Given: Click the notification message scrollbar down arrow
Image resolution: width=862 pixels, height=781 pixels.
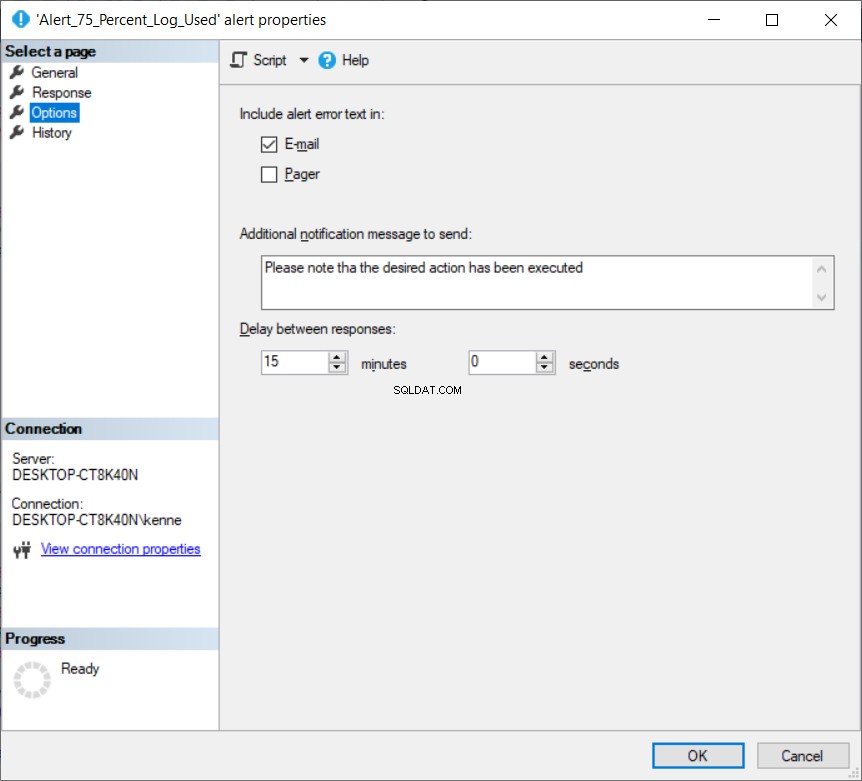Looking at the screenshot, I should click(822, 297).
